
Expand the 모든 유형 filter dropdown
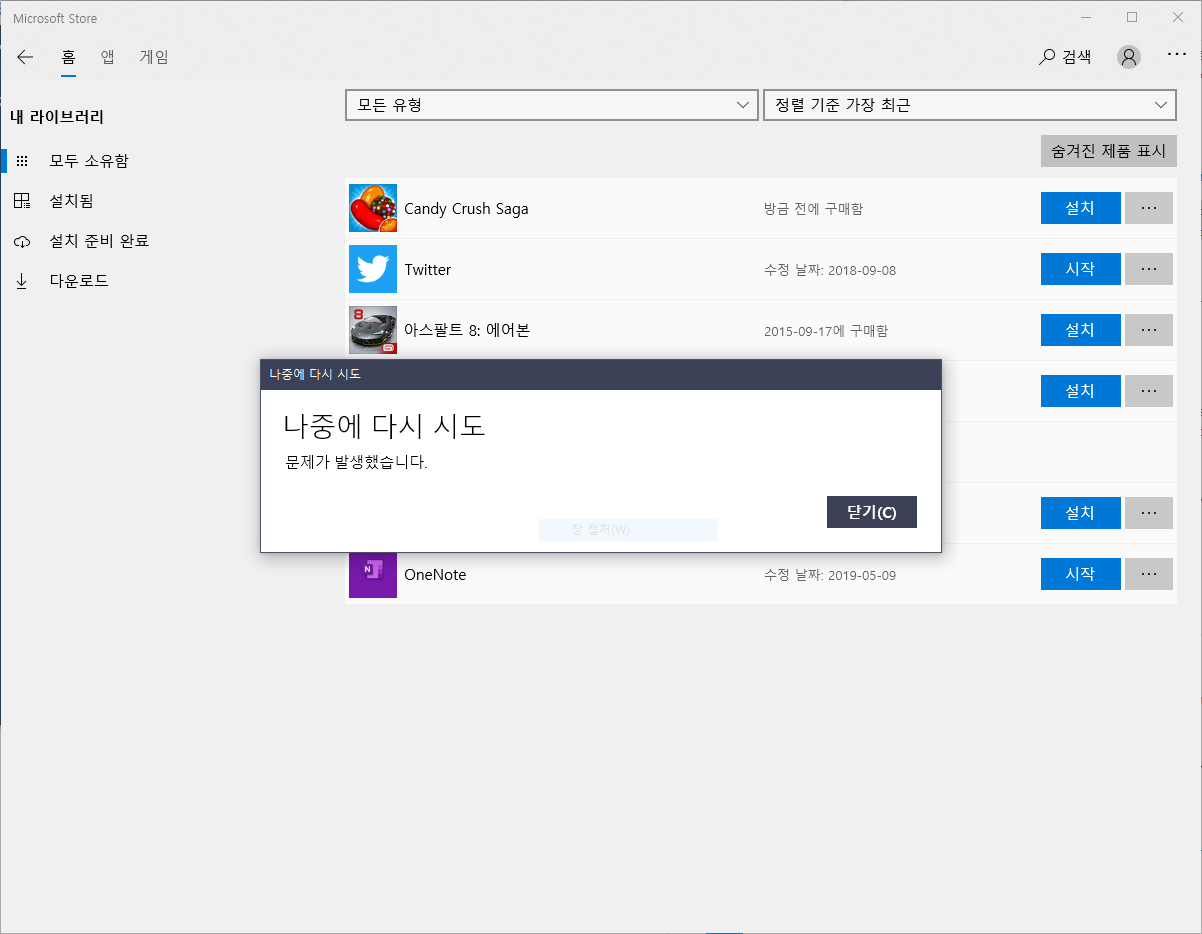point(551,105)
